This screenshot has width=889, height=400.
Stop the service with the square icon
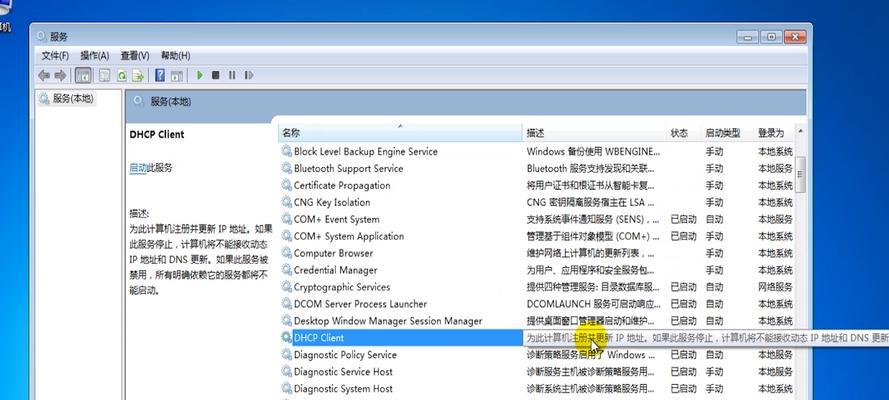pyautogui.click(x=215, y=75)
